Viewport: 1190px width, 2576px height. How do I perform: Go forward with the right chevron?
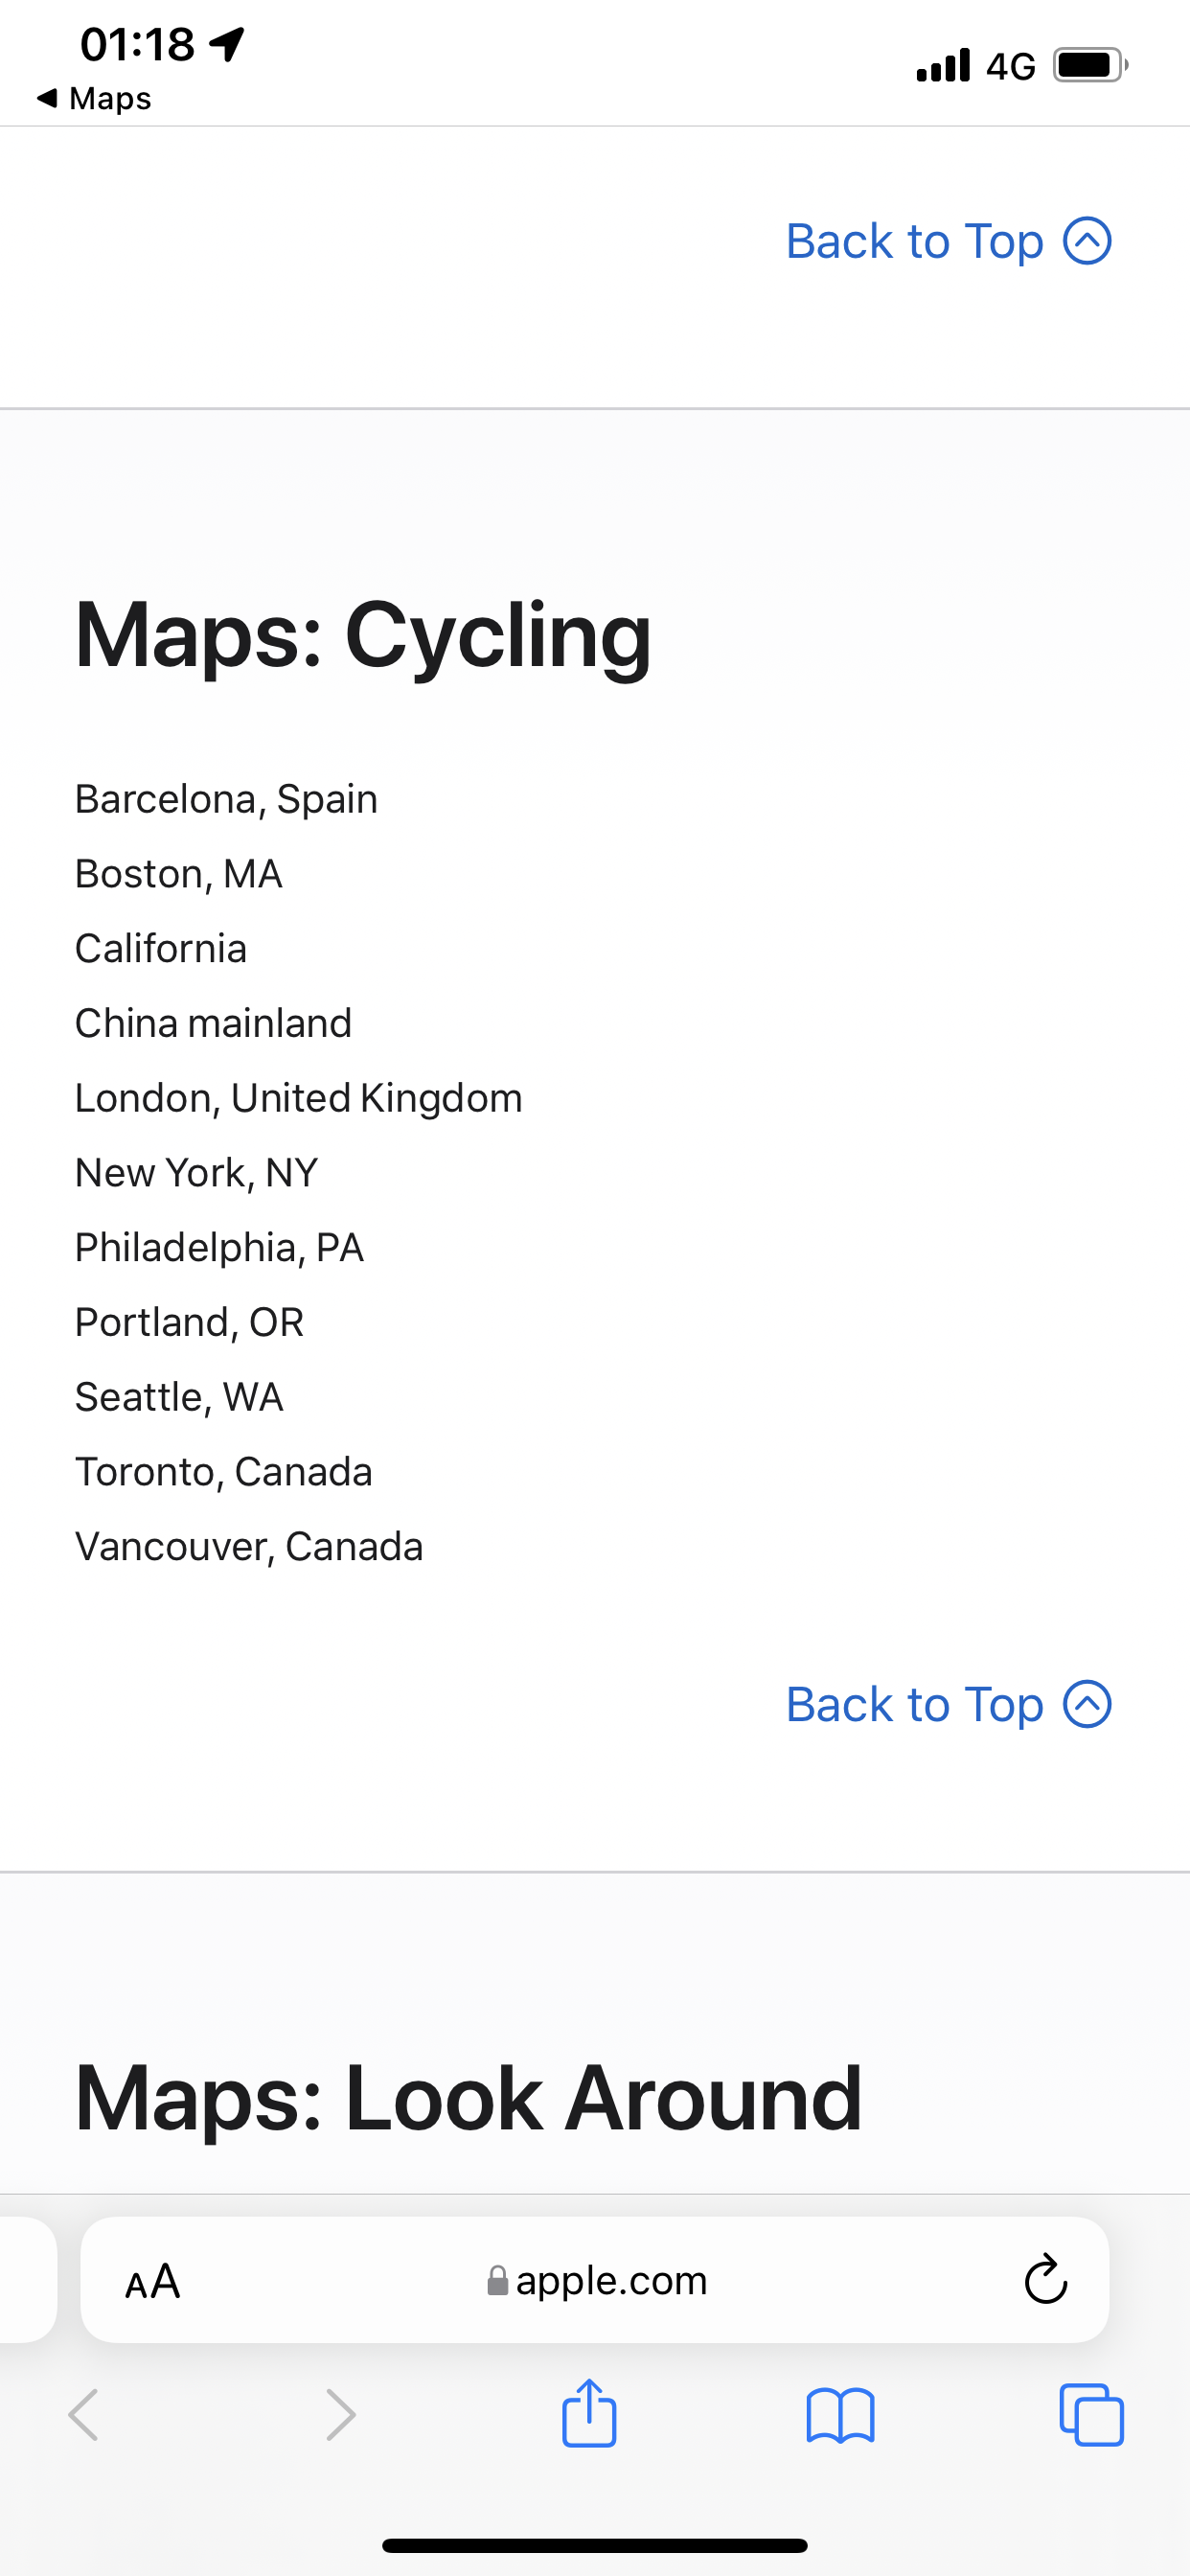pyautogui.click(x=340, y=2415)
